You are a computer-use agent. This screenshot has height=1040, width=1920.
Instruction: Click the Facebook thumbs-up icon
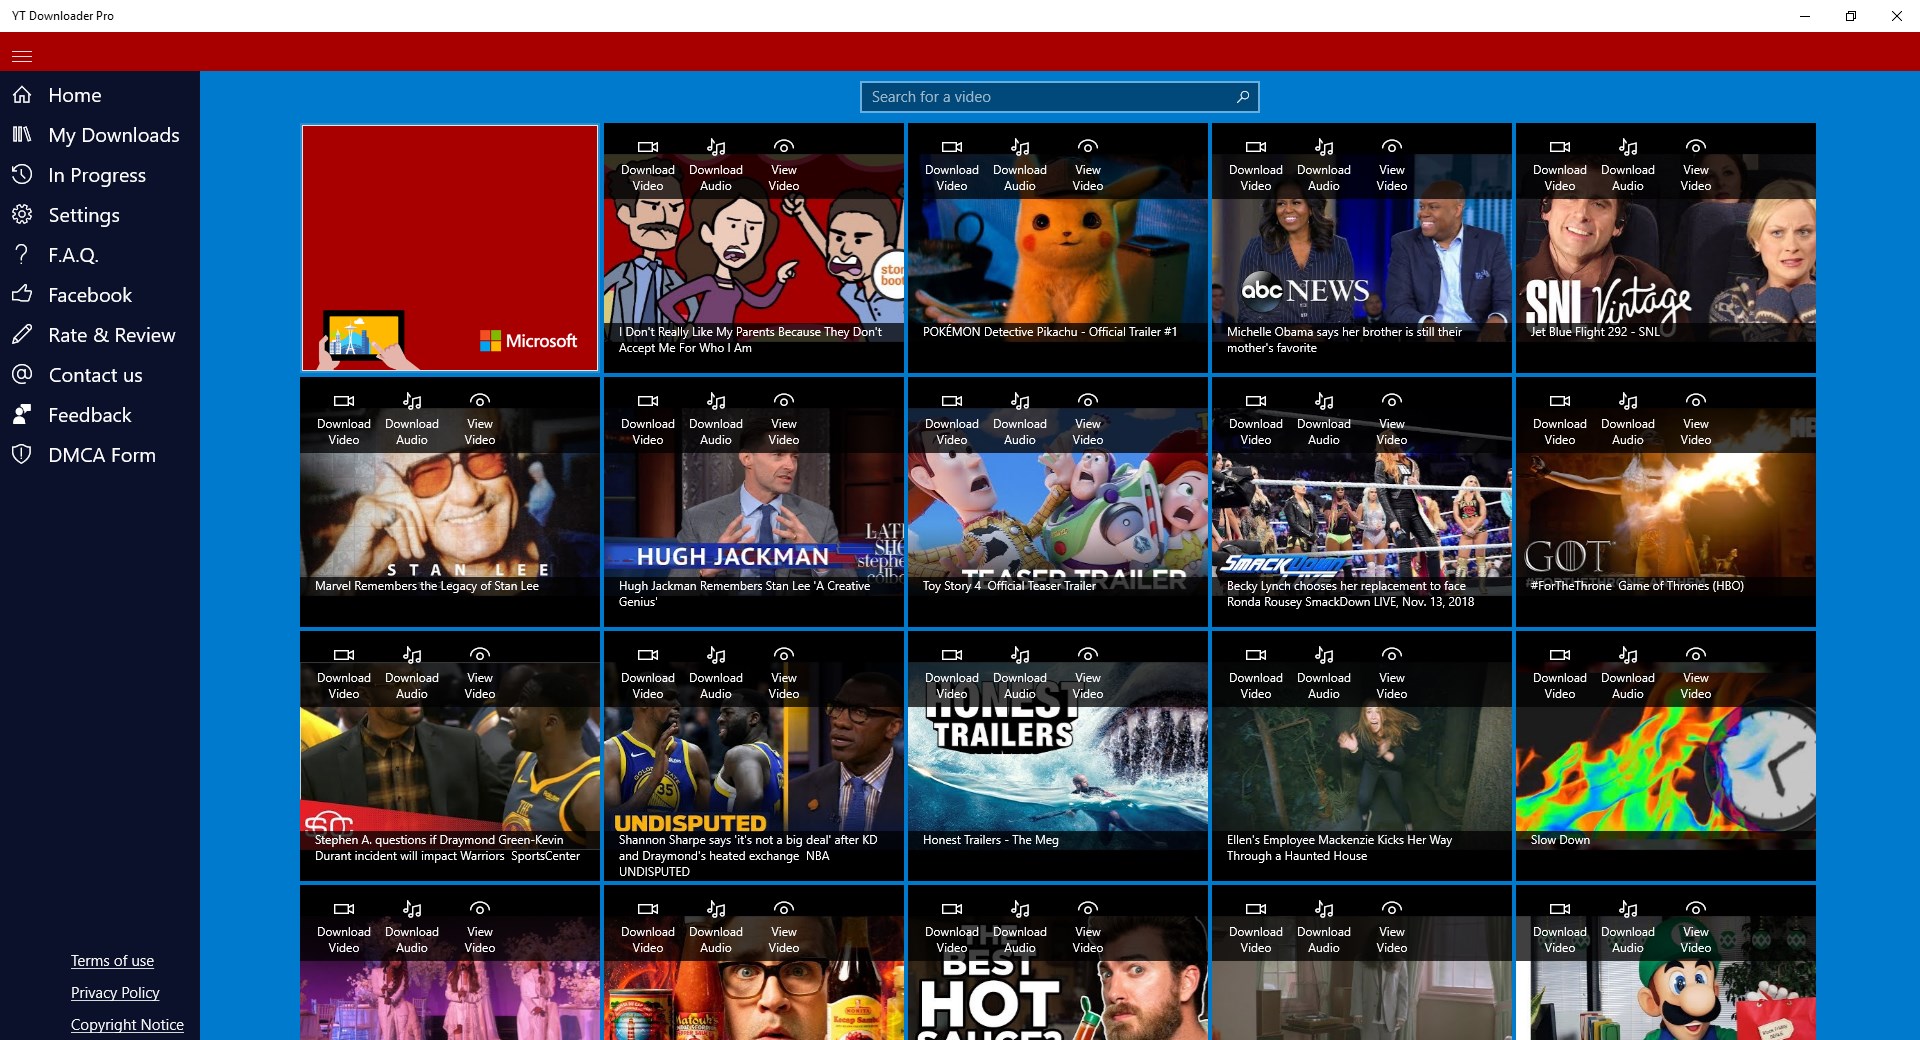click(x=22, y=295)
